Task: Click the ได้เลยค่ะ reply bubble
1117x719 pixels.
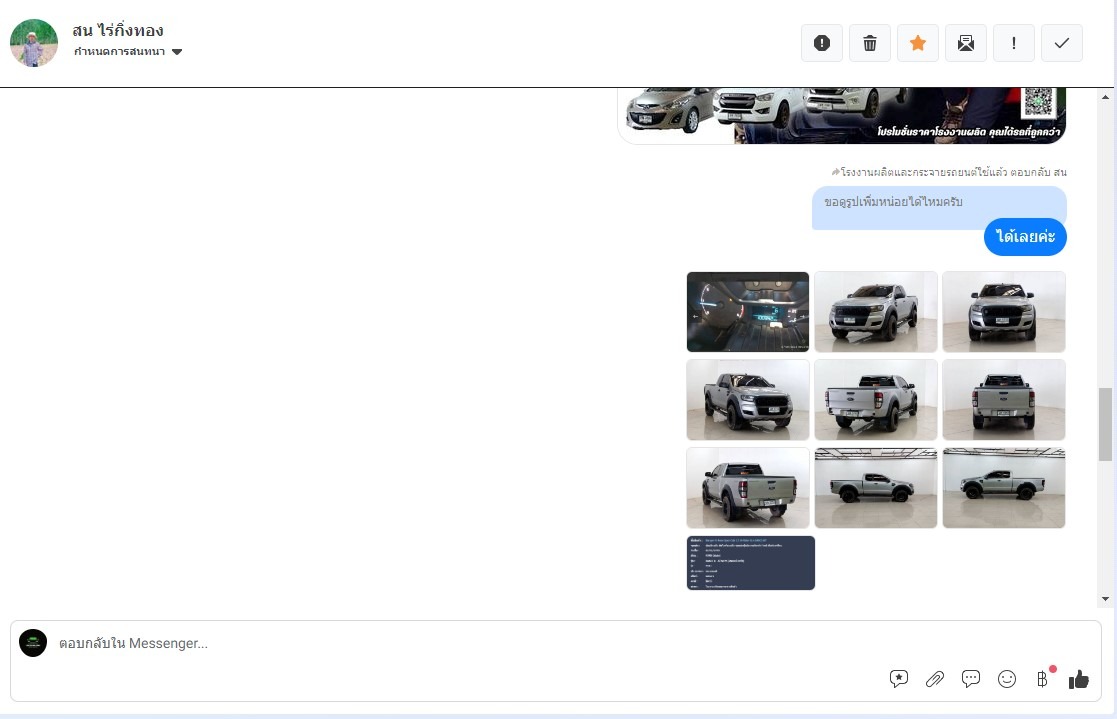Action: point(1025,237)
